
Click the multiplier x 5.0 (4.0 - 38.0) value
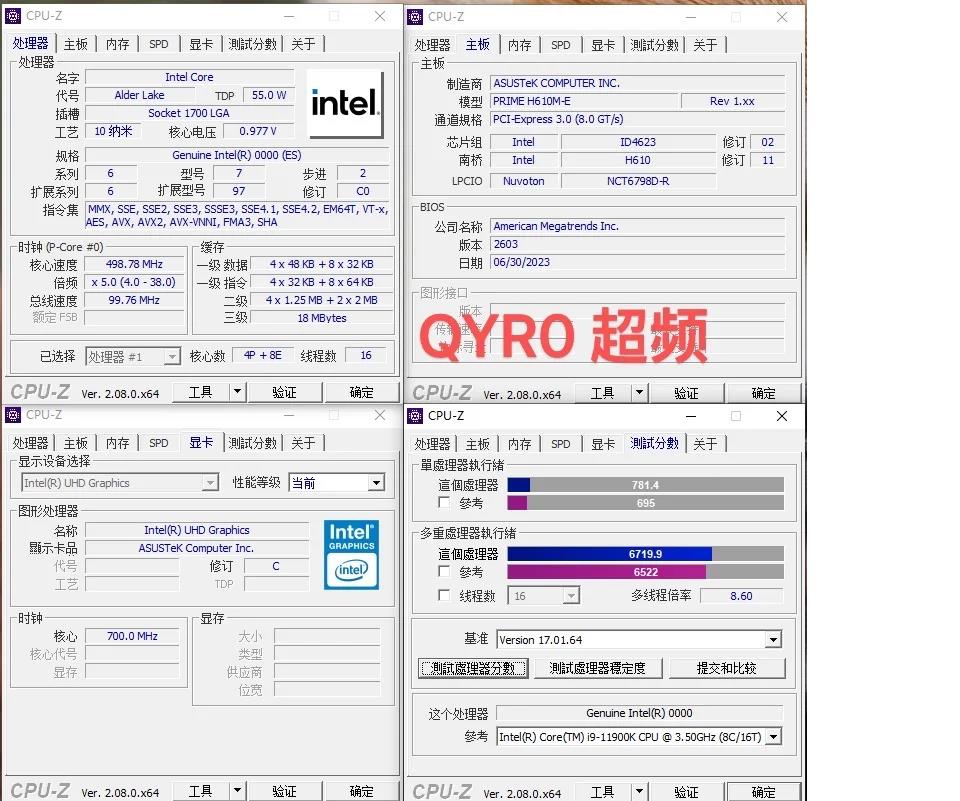tap(134, 282)
